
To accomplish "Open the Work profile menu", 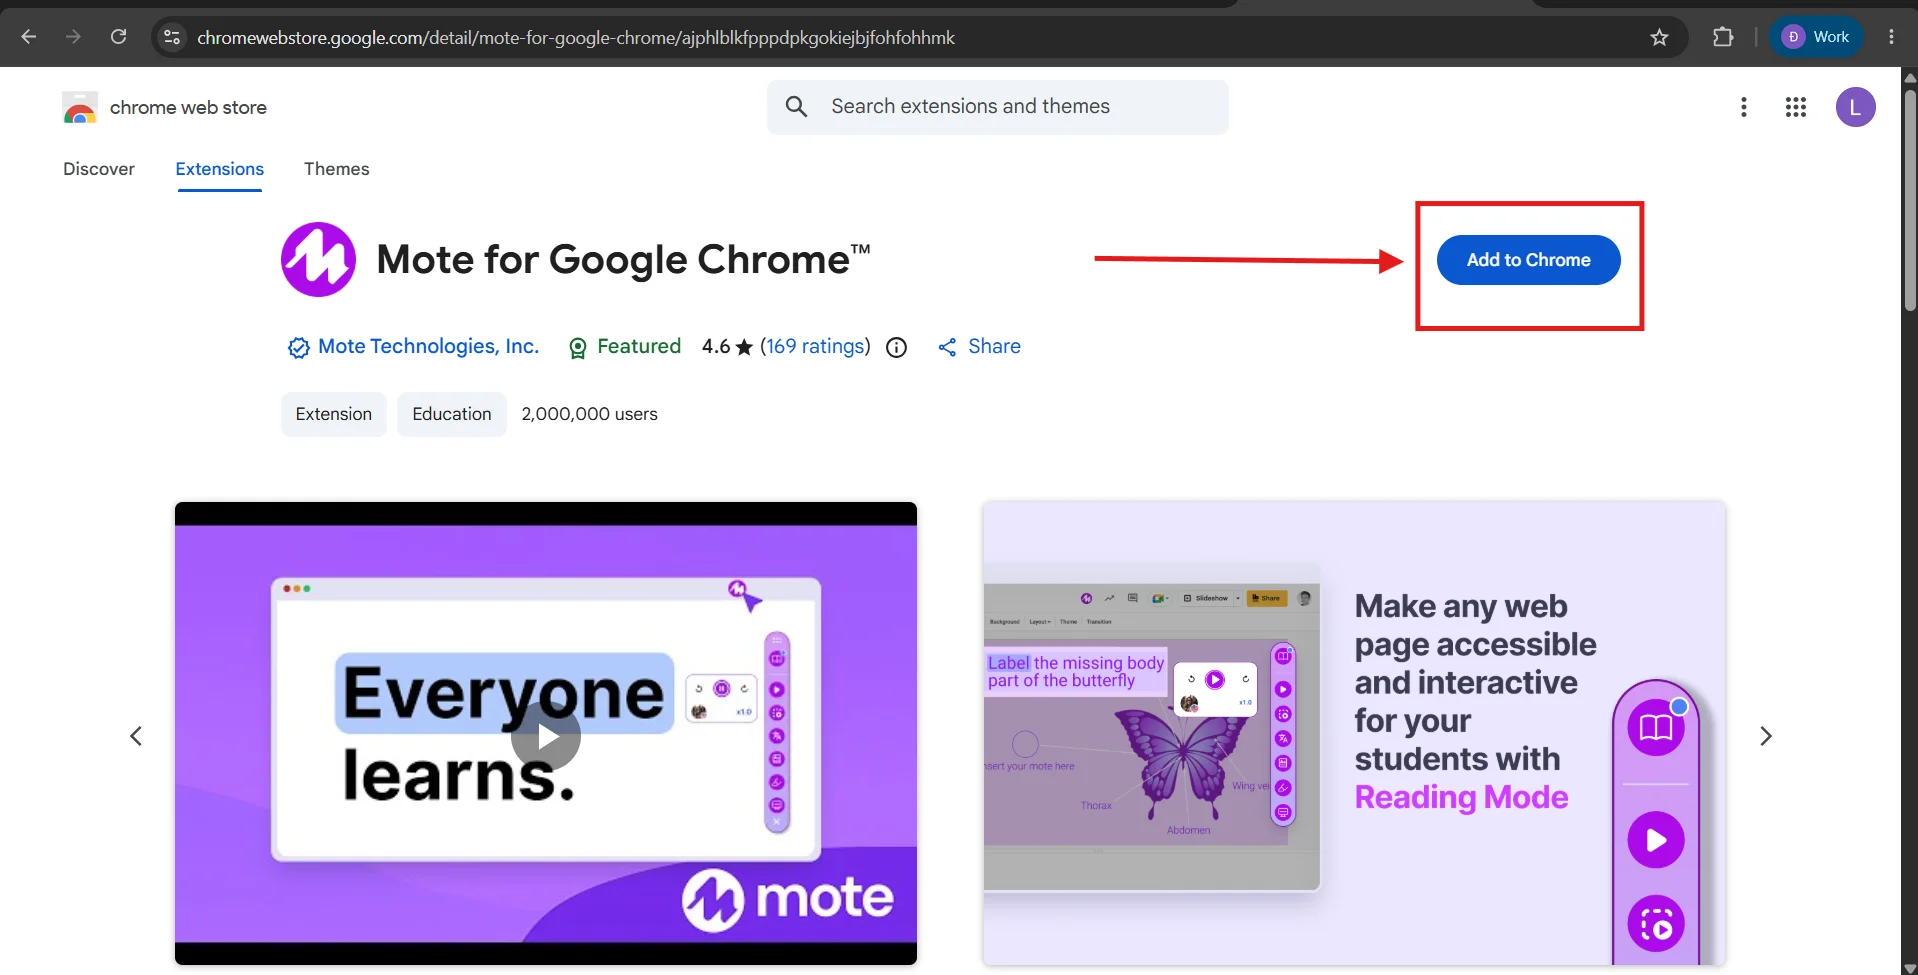I will click(x=1816, y=37).
